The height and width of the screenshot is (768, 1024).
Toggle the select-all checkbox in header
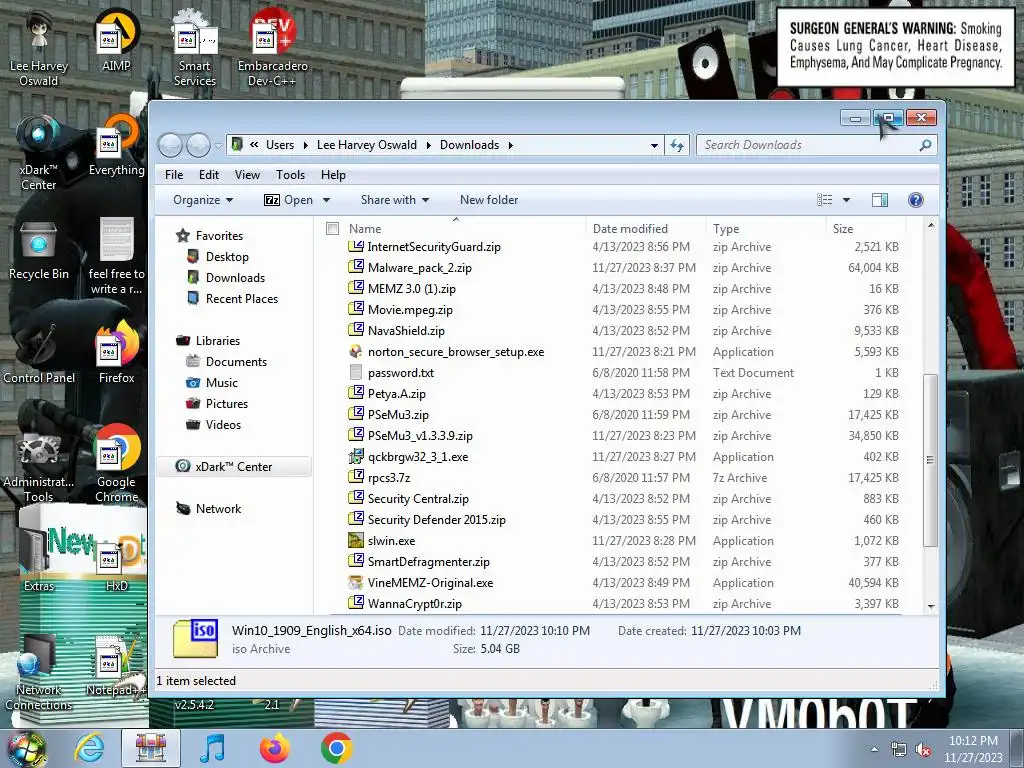[332, 229]
